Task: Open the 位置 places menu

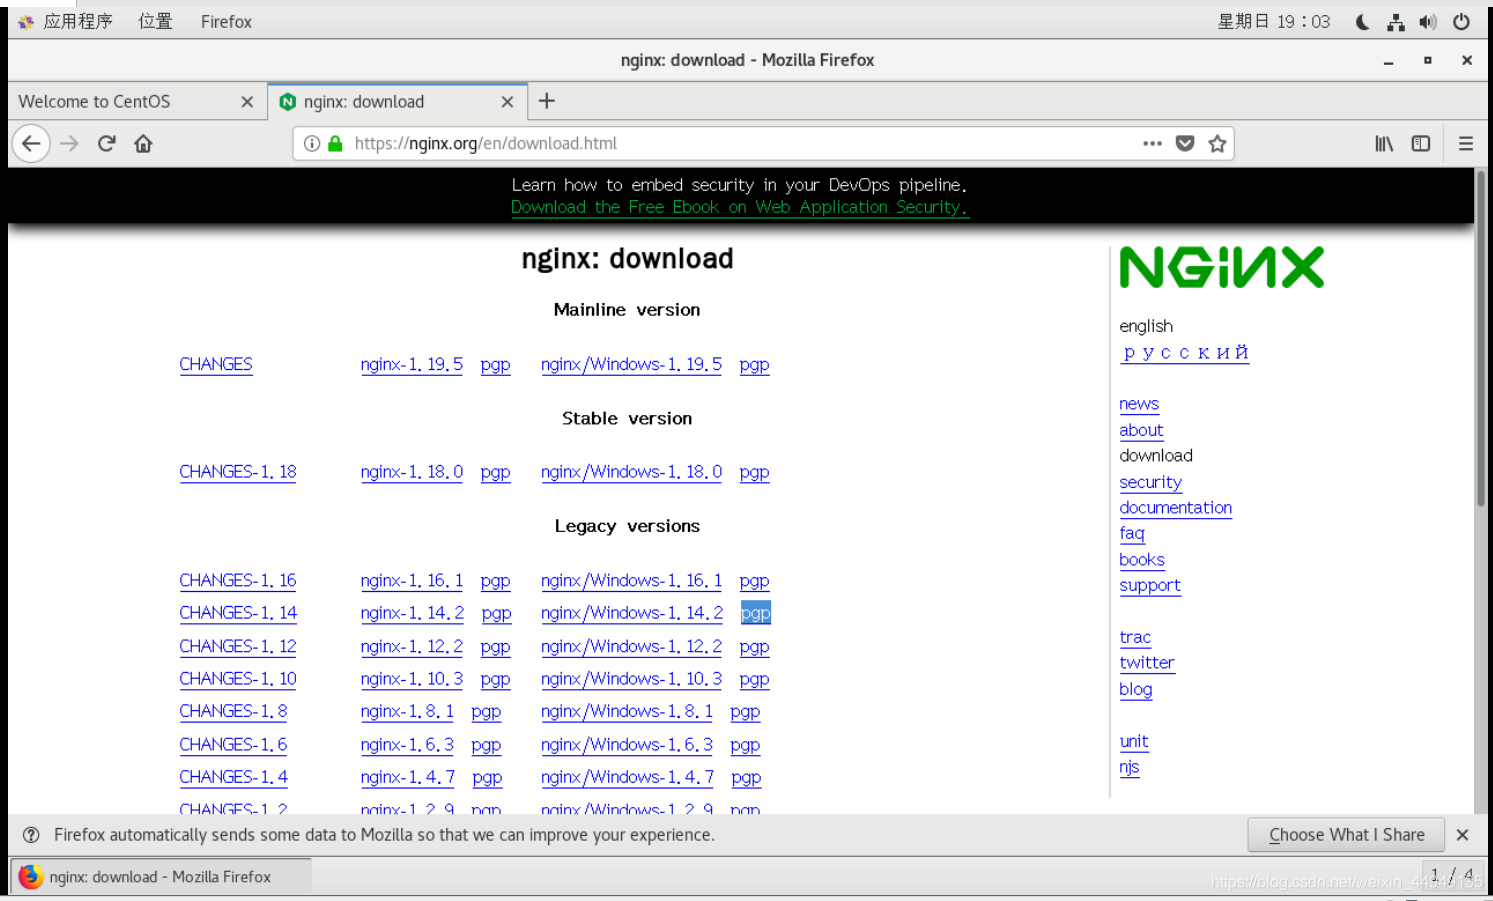Action: point(155,22)
